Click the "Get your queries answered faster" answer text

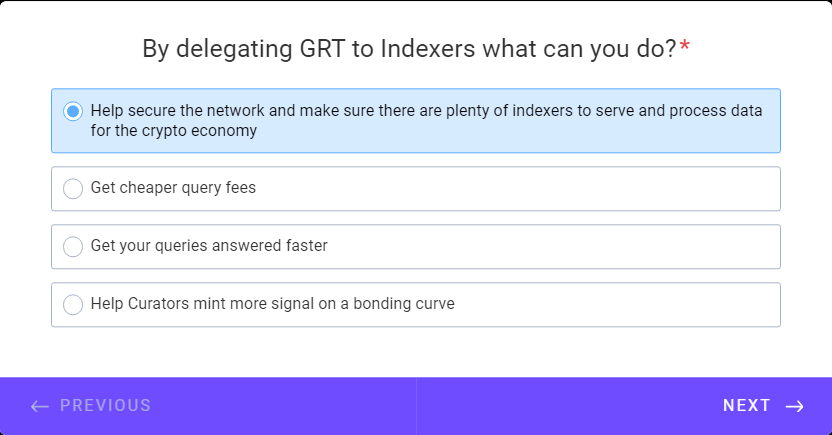209,246
